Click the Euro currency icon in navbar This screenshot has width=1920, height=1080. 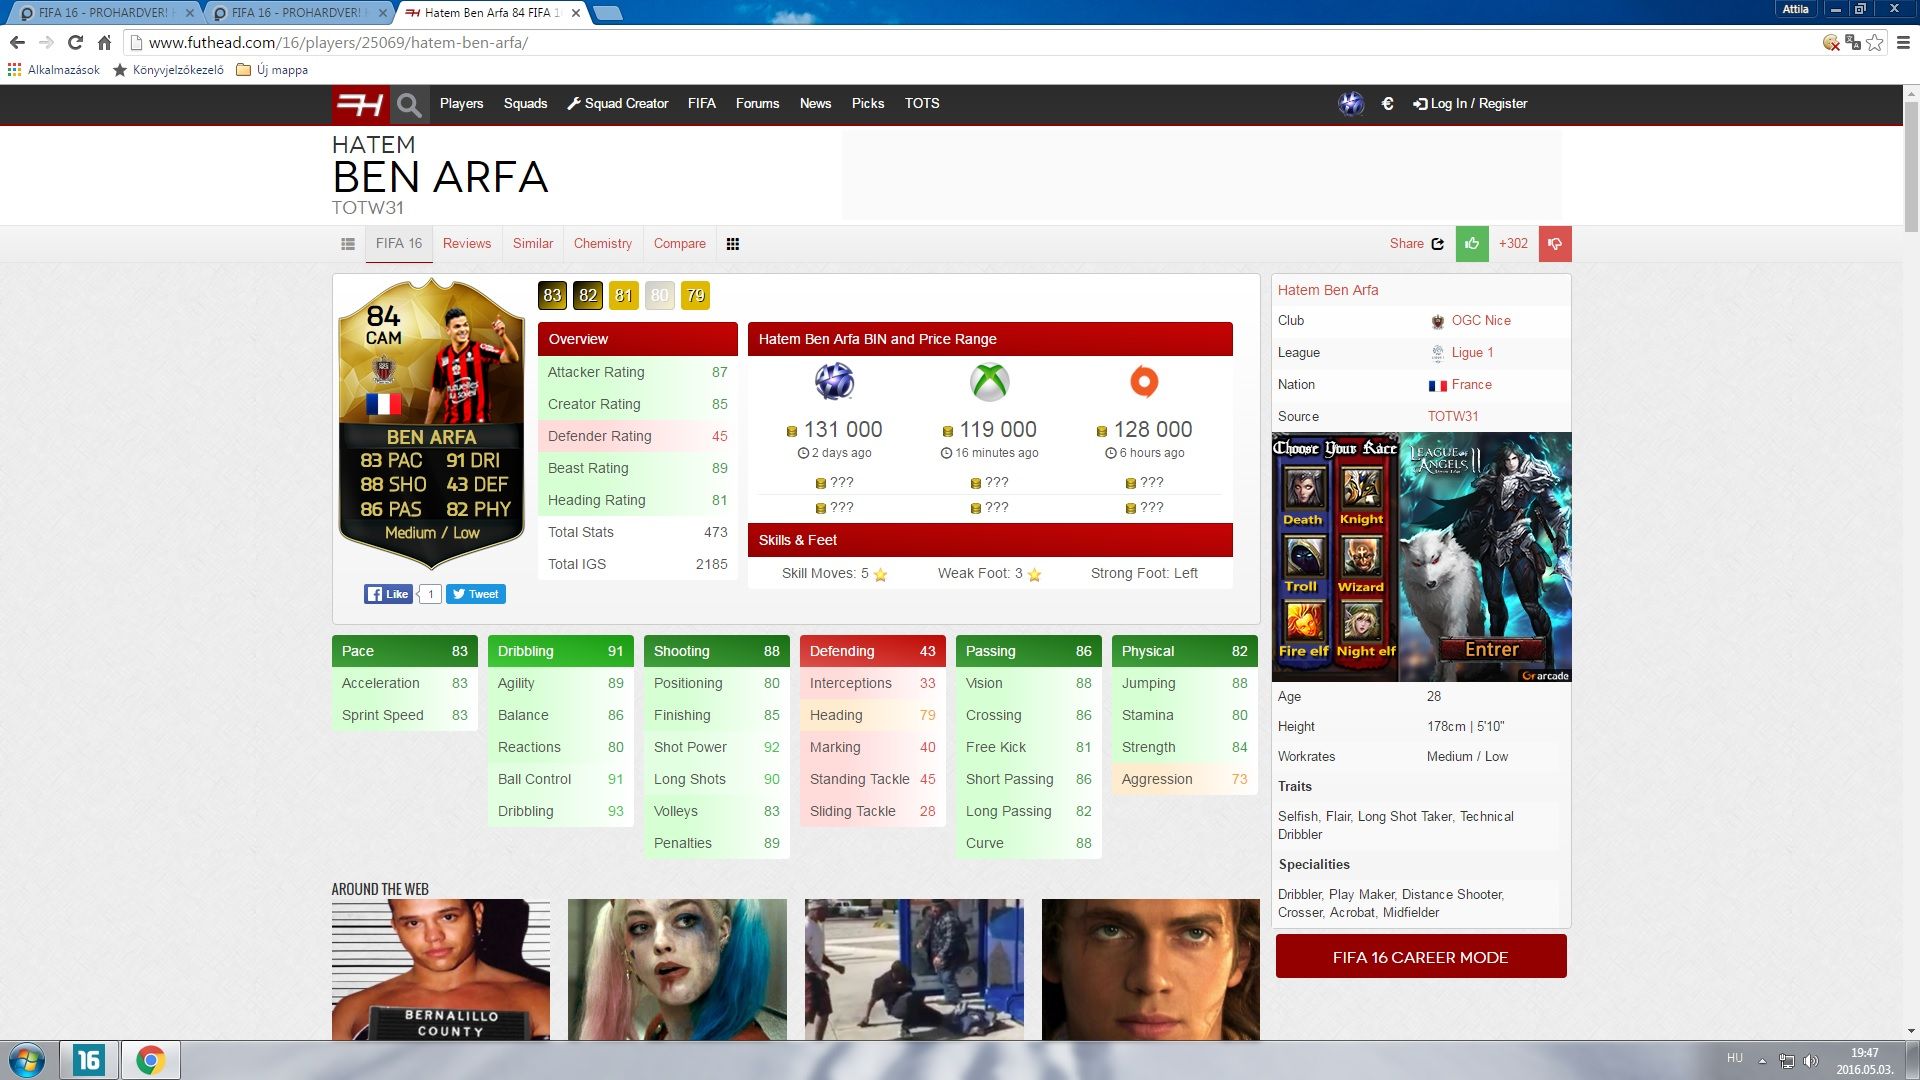coord(1387,104)
